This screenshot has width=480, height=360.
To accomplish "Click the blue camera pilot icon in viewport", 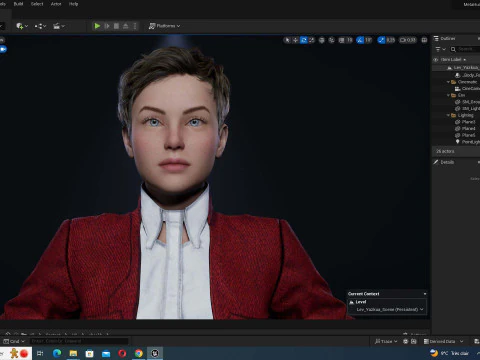I will pos(3,49).
